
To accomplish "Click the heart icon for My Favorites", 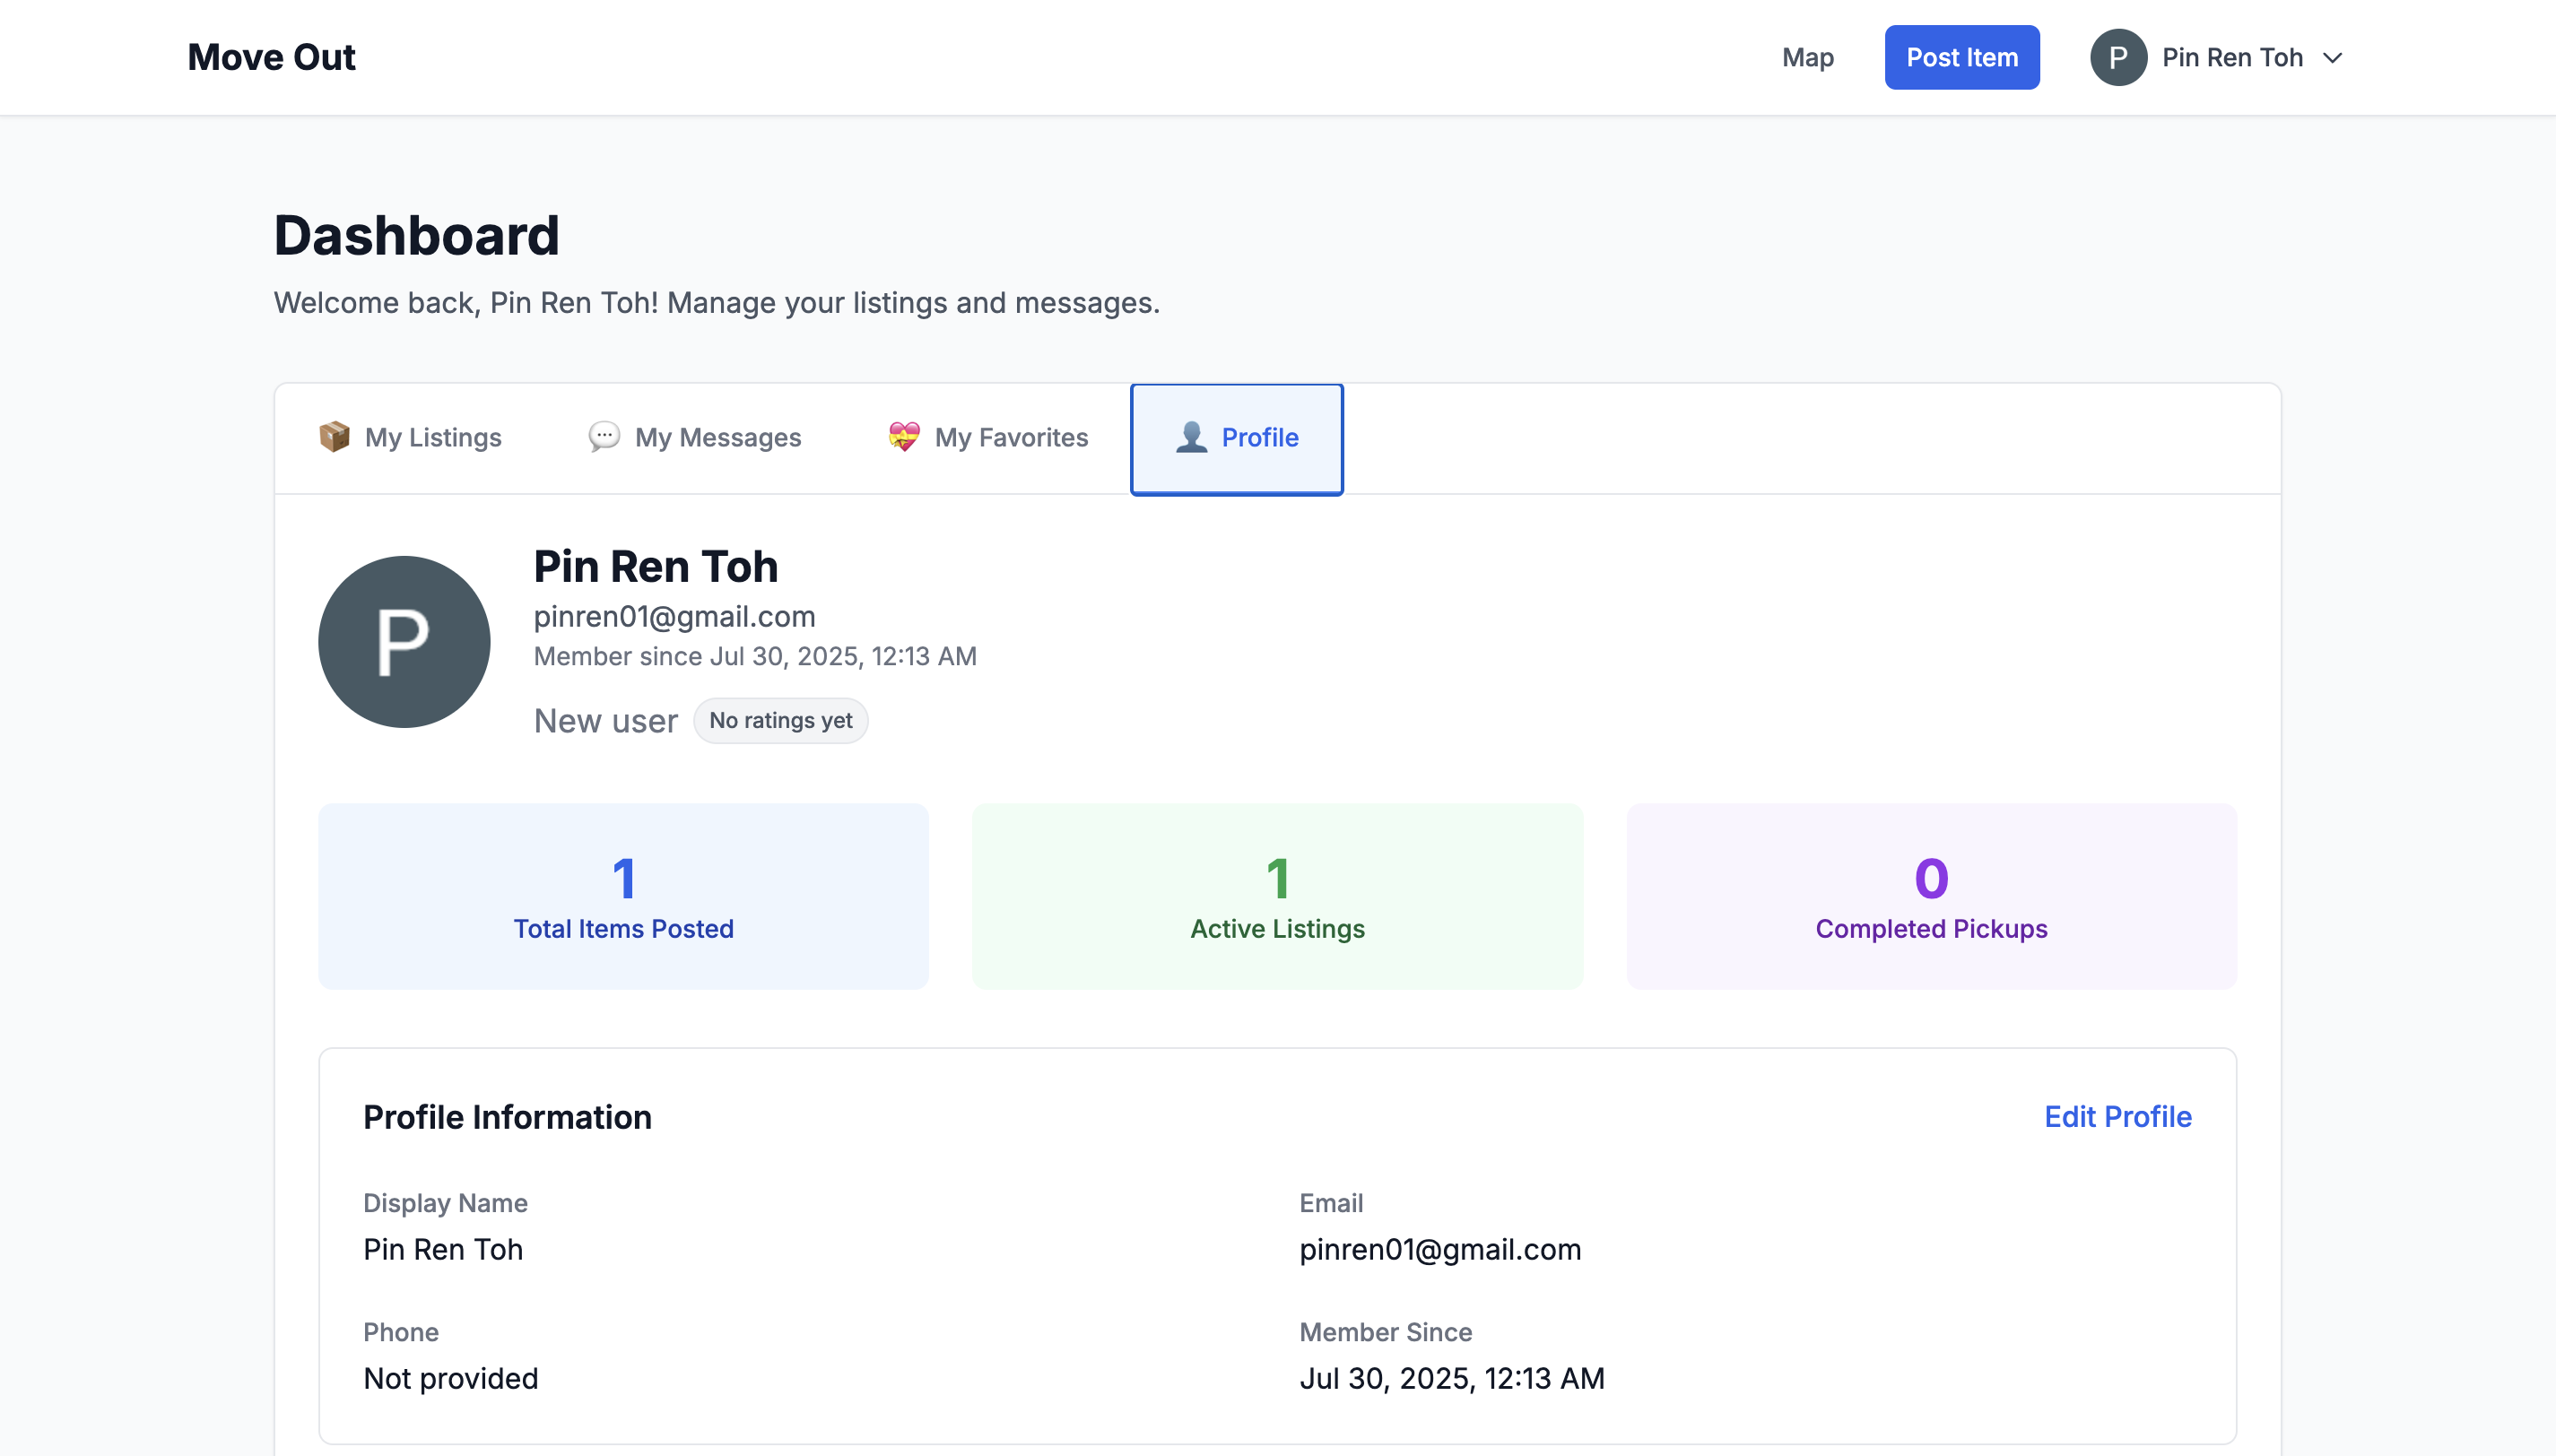I will point(904,437).
